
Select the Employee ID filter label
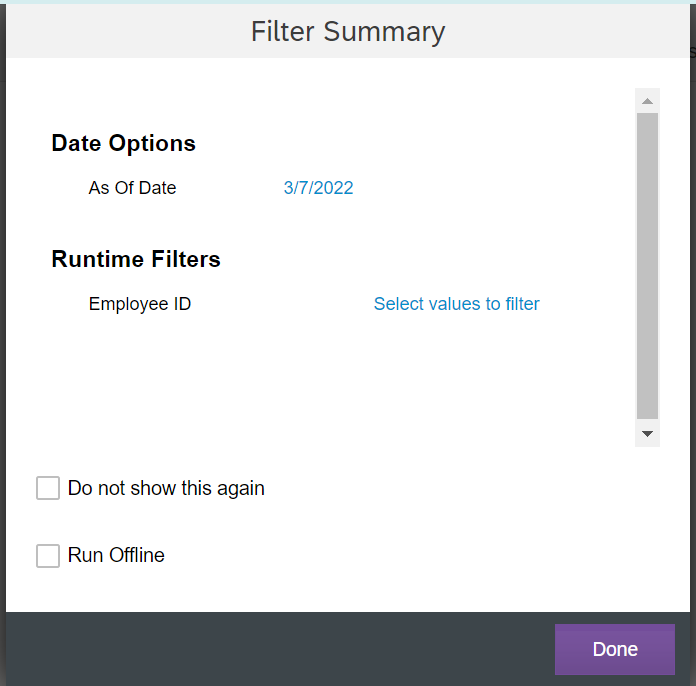tap(140, 304)
